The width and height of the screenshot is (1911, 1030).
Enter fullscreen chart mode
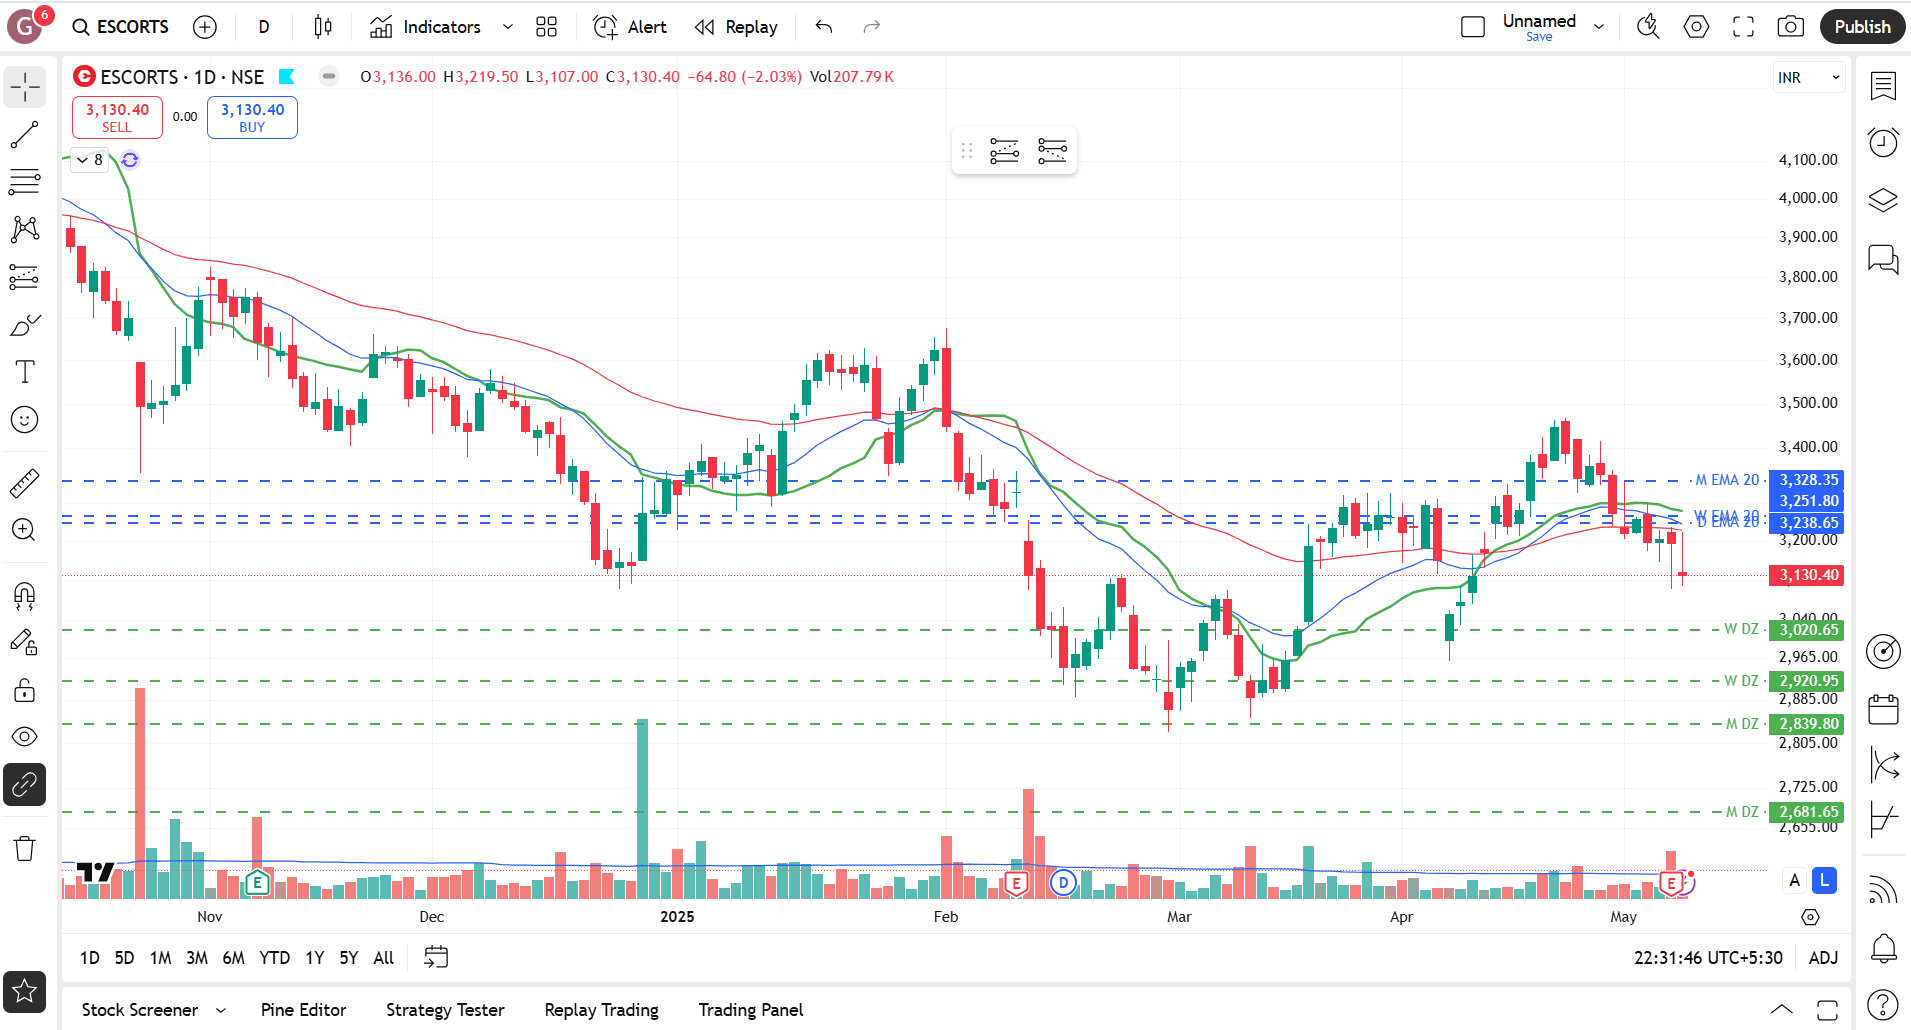(x=1744, y=27)
